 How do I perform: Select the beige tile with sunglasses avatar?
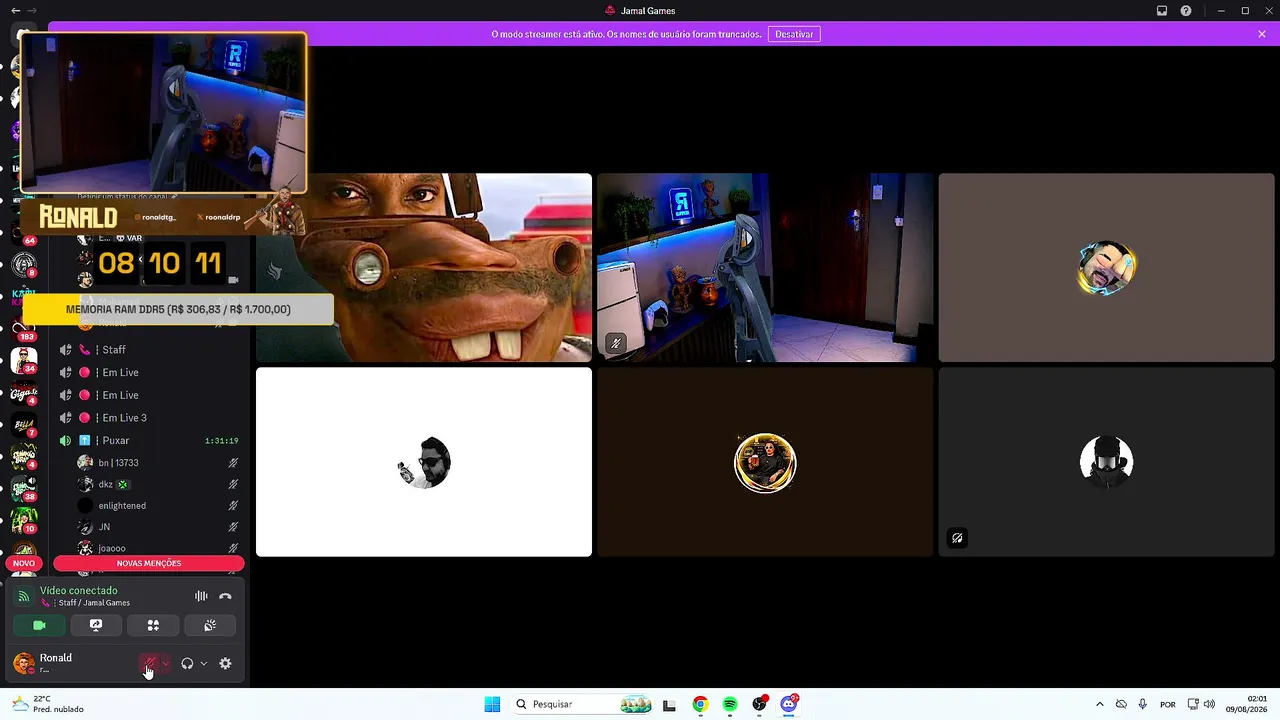click(1106, 268)
